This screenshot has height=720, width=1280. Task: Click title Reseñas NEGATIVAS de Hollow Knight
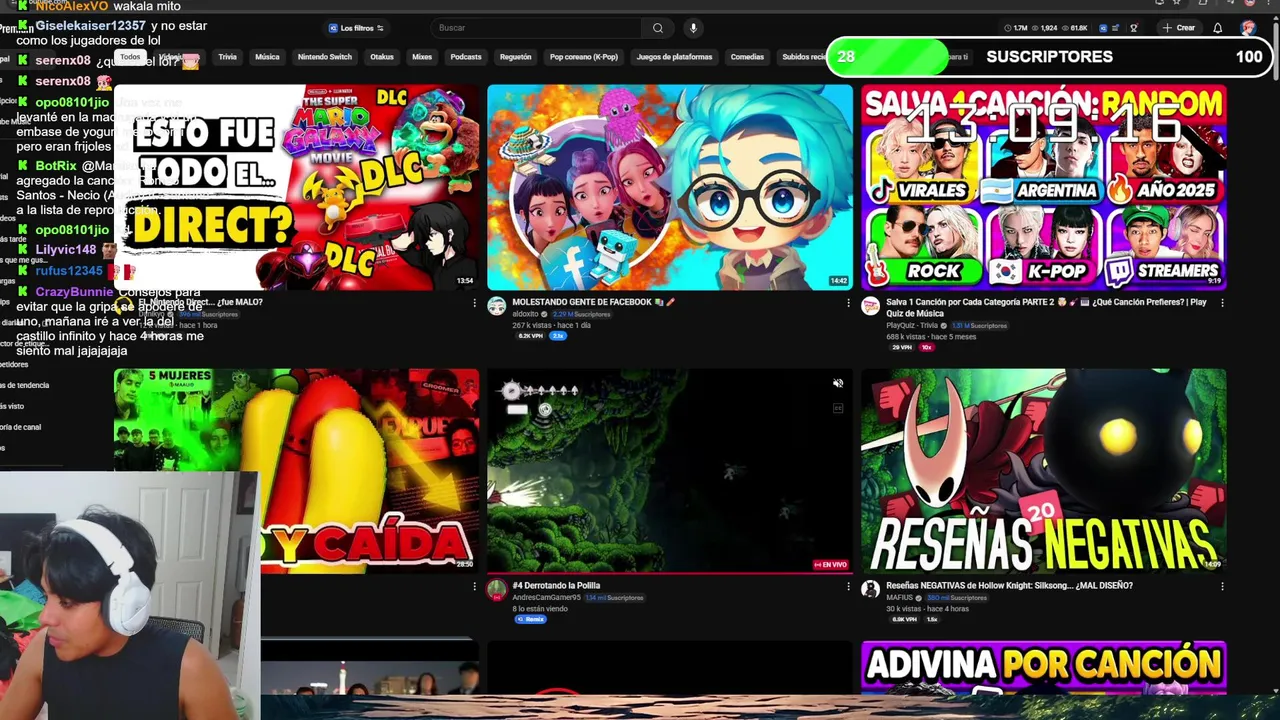(x=1009, y=586)
